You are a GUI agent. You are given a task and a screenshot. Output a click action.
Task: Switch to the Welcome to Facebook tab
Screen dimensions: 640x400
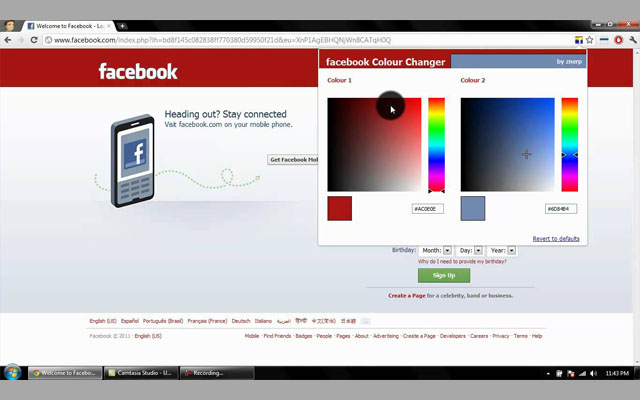pyautogui.click(x=64, y=25)
